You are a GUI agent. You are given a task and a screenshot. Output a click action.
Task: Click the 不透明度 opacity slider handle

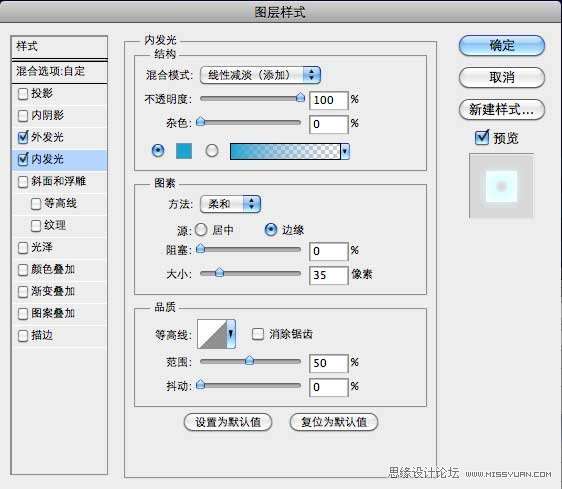point(300,98)
